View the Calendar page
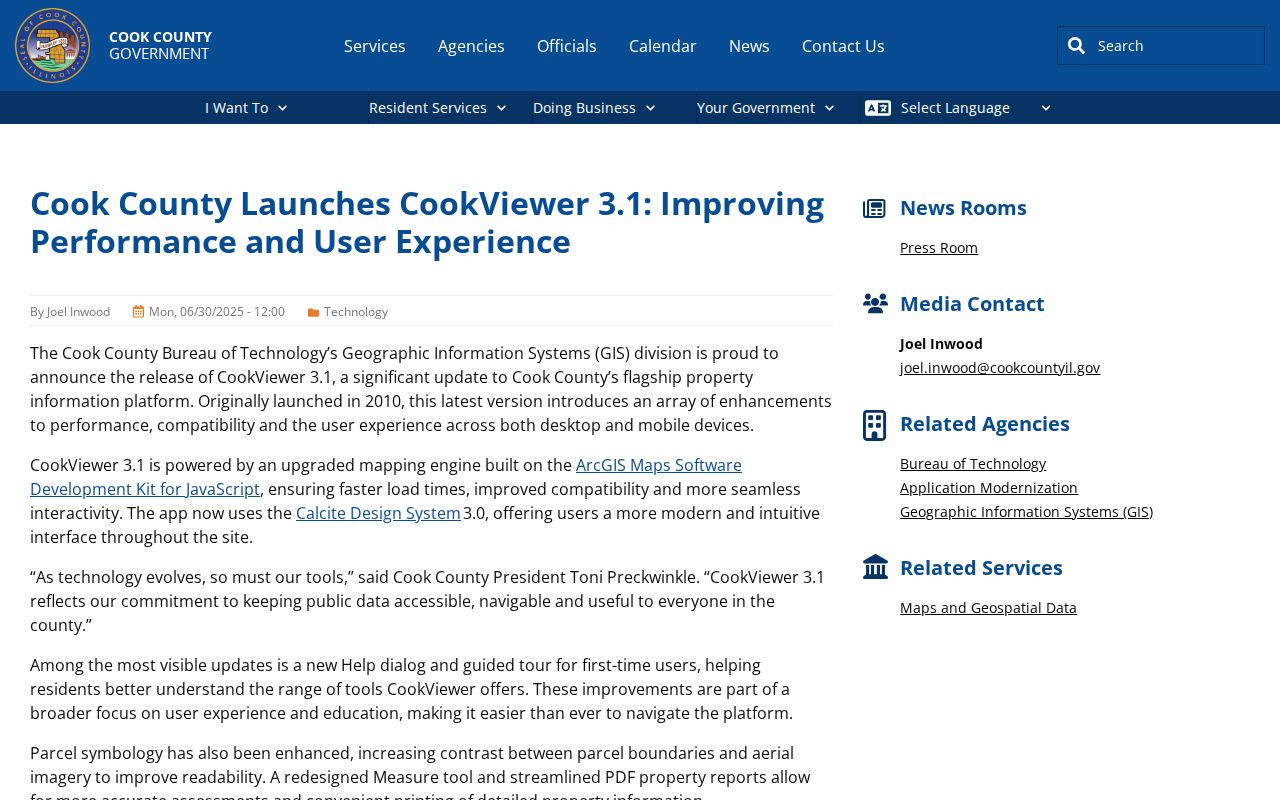The width and height of the screenshot is (1280, 800). [x=663, y=46]
